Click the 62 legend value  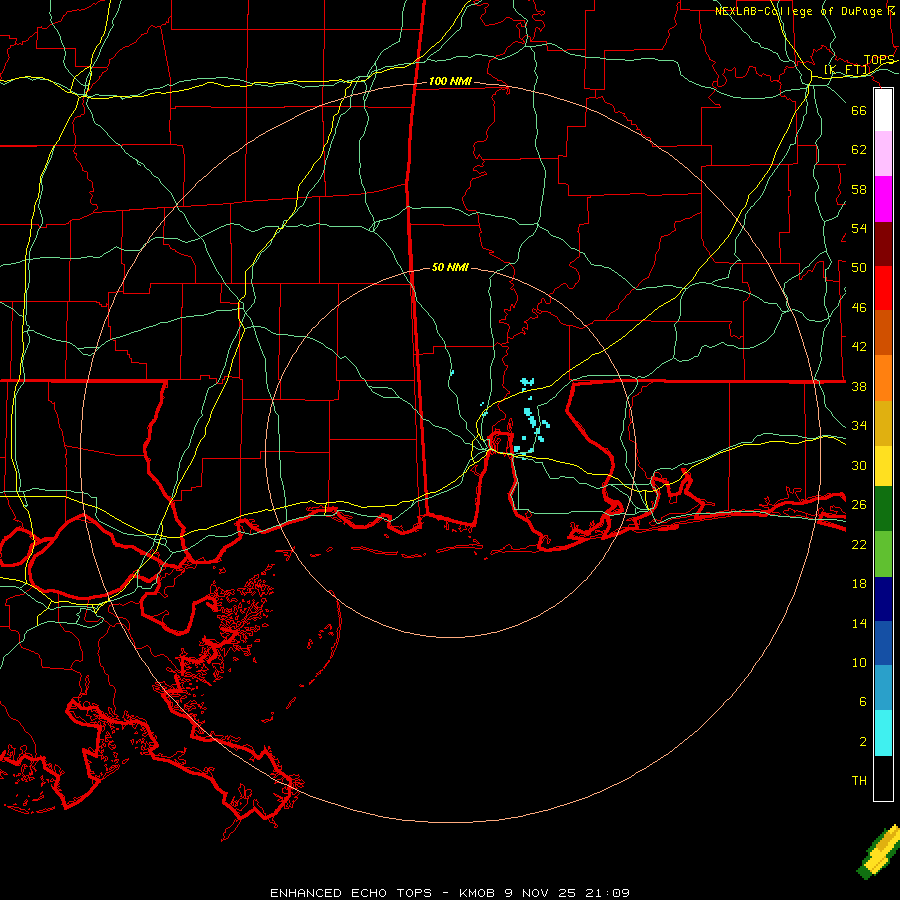click(859, 150)
